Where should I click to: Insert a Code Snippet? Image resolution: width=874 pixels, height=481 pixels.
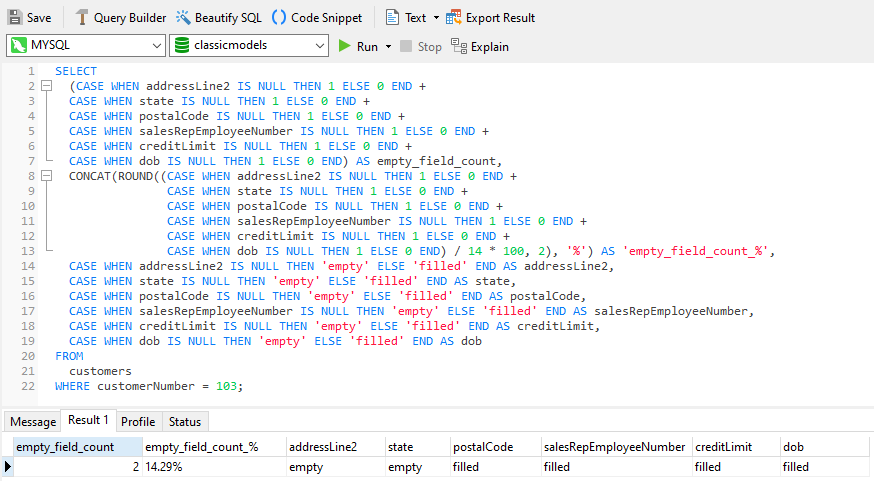(279, 18)
